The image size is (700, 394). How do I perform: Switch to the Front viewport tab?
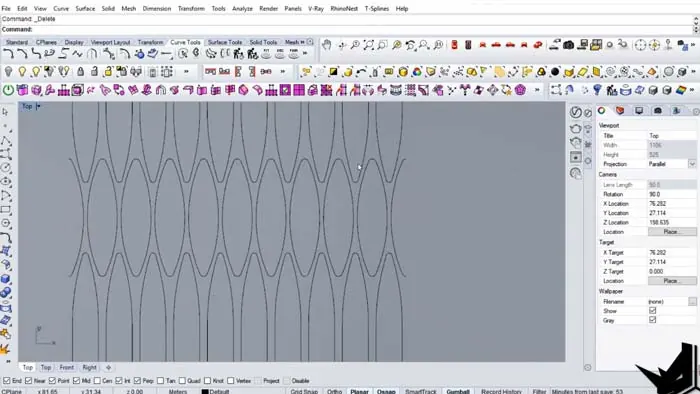tap(67, 367)
